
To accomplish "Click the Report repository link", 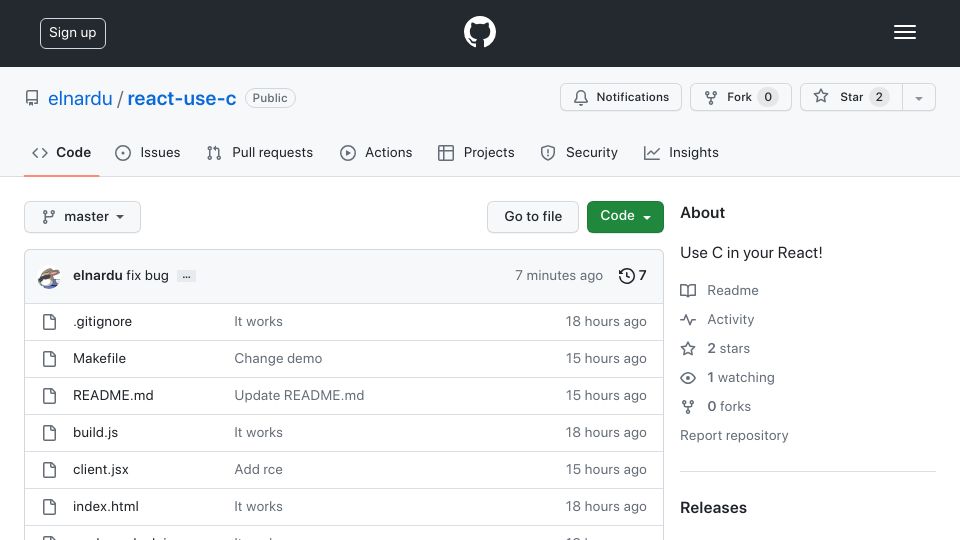I will pyautogui.click(x=734, y=435).
